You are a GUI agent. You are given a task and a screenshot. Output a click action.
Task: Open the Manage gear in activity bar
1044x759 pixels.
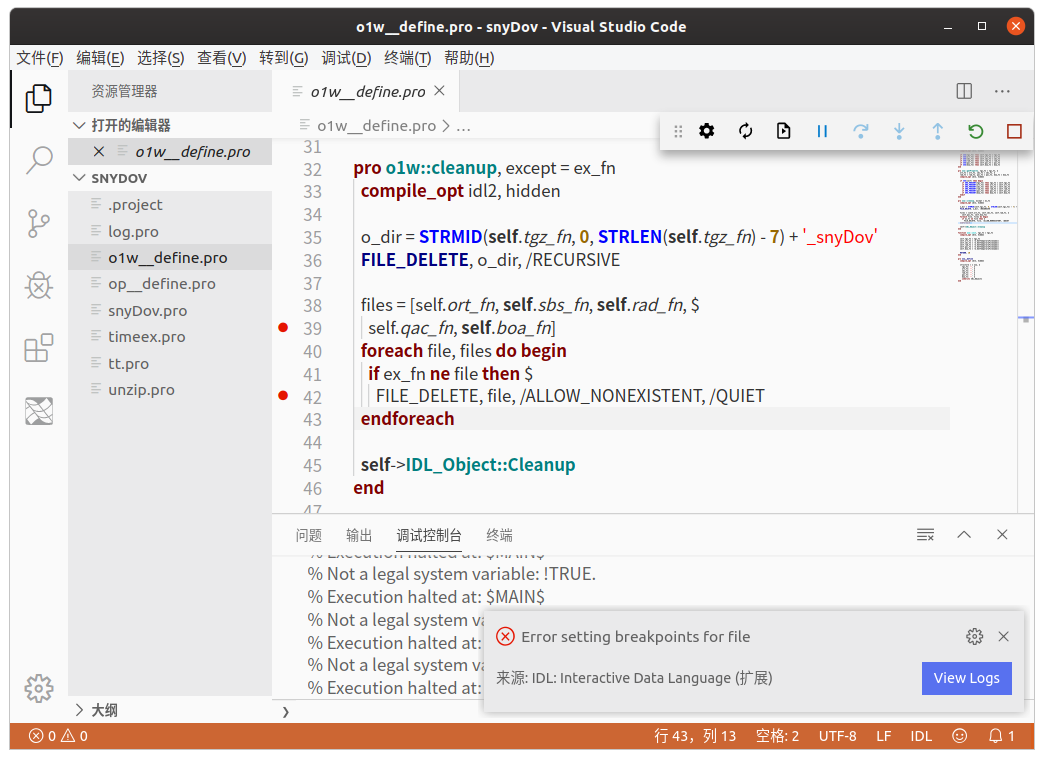tap(39, 688)
